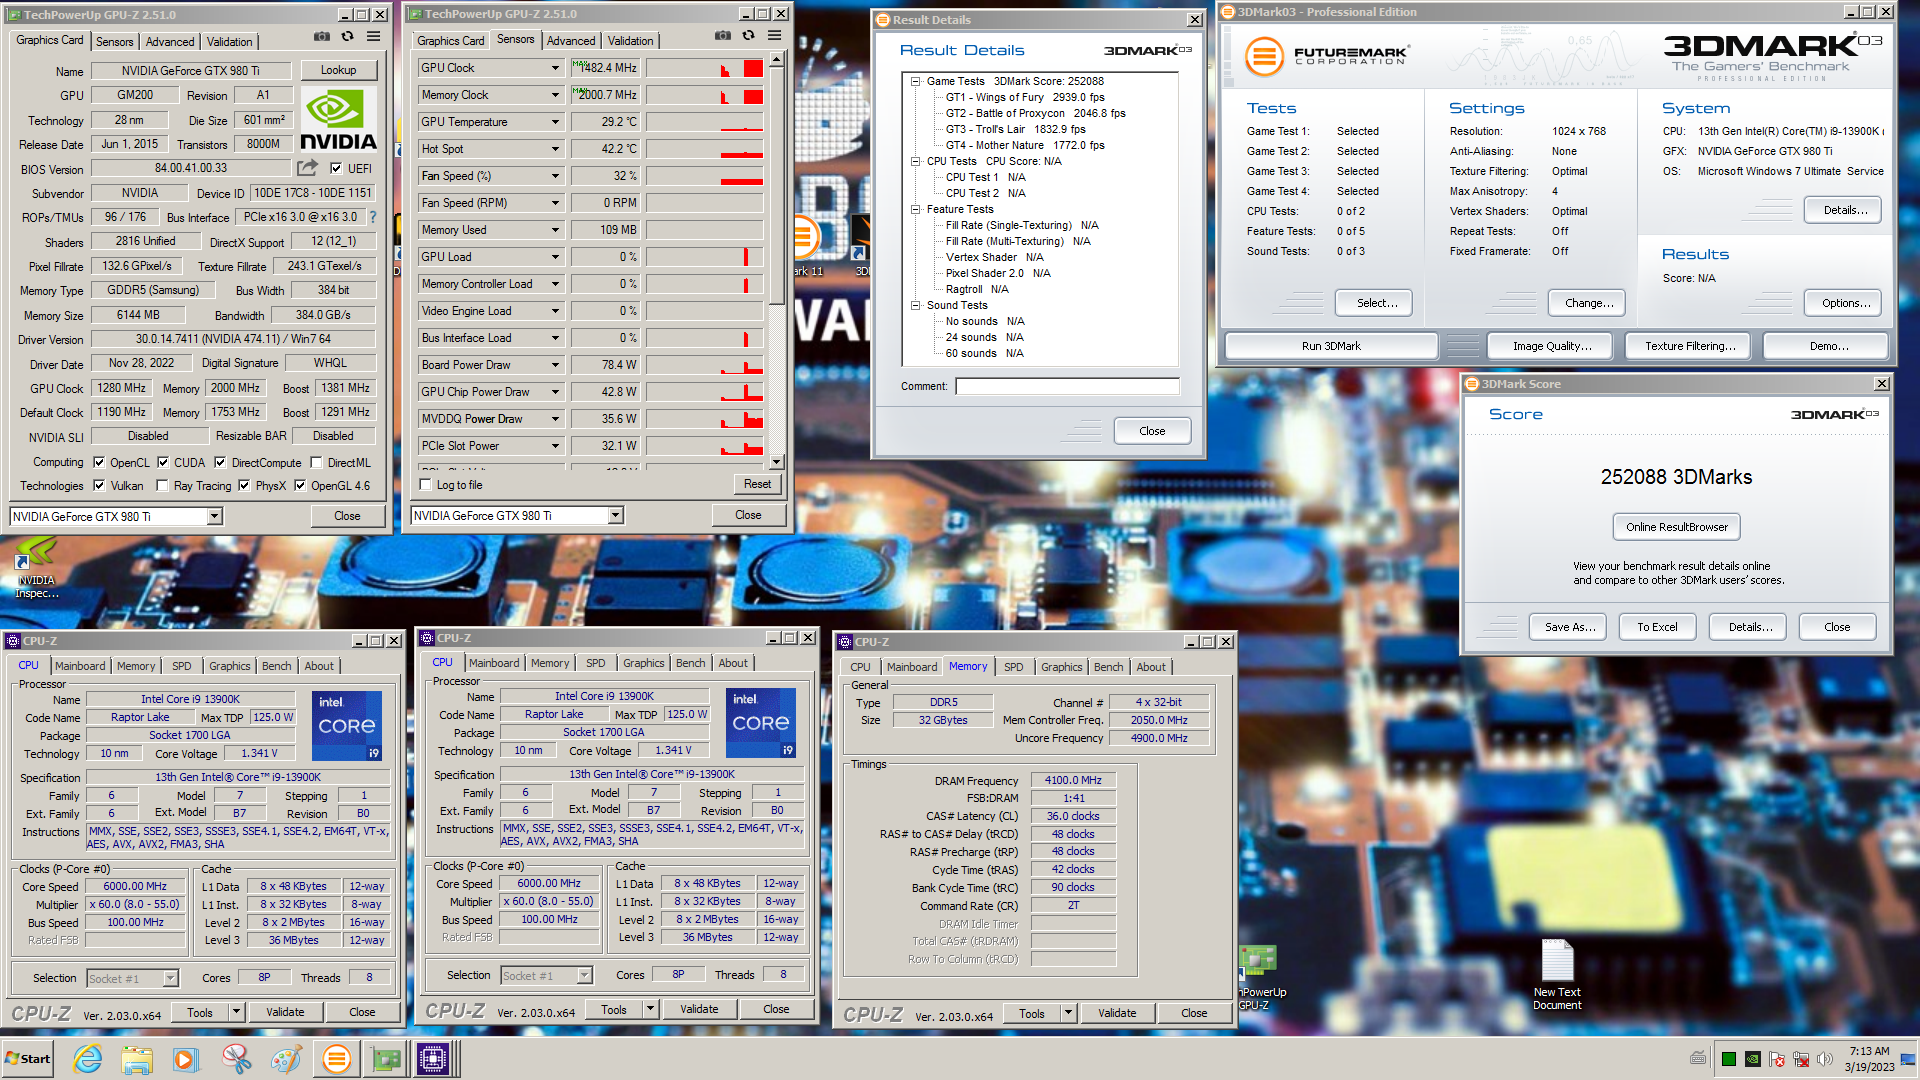Open the hamburger menu in the left GPU-Z window
The height and width of the screenshot is (1080, 1920).
[x=373, y=37]
